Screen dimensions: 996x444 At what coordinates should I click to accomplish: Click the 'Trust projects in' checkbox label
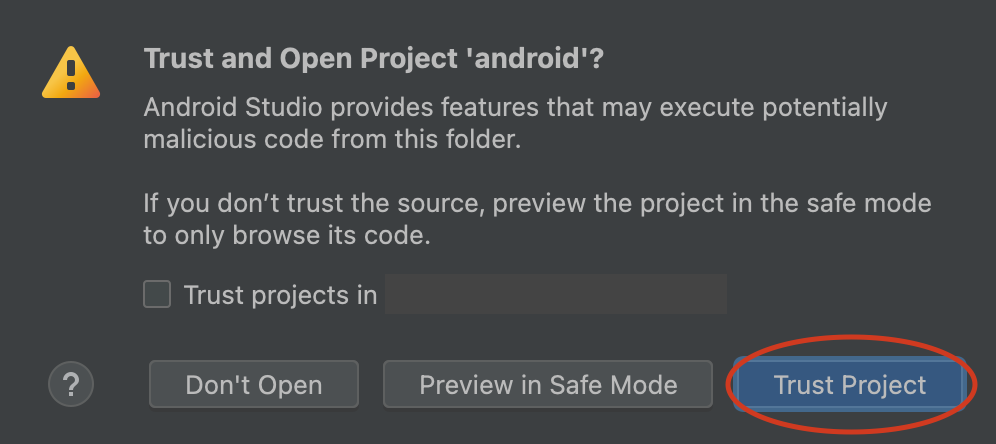[280, 295]
